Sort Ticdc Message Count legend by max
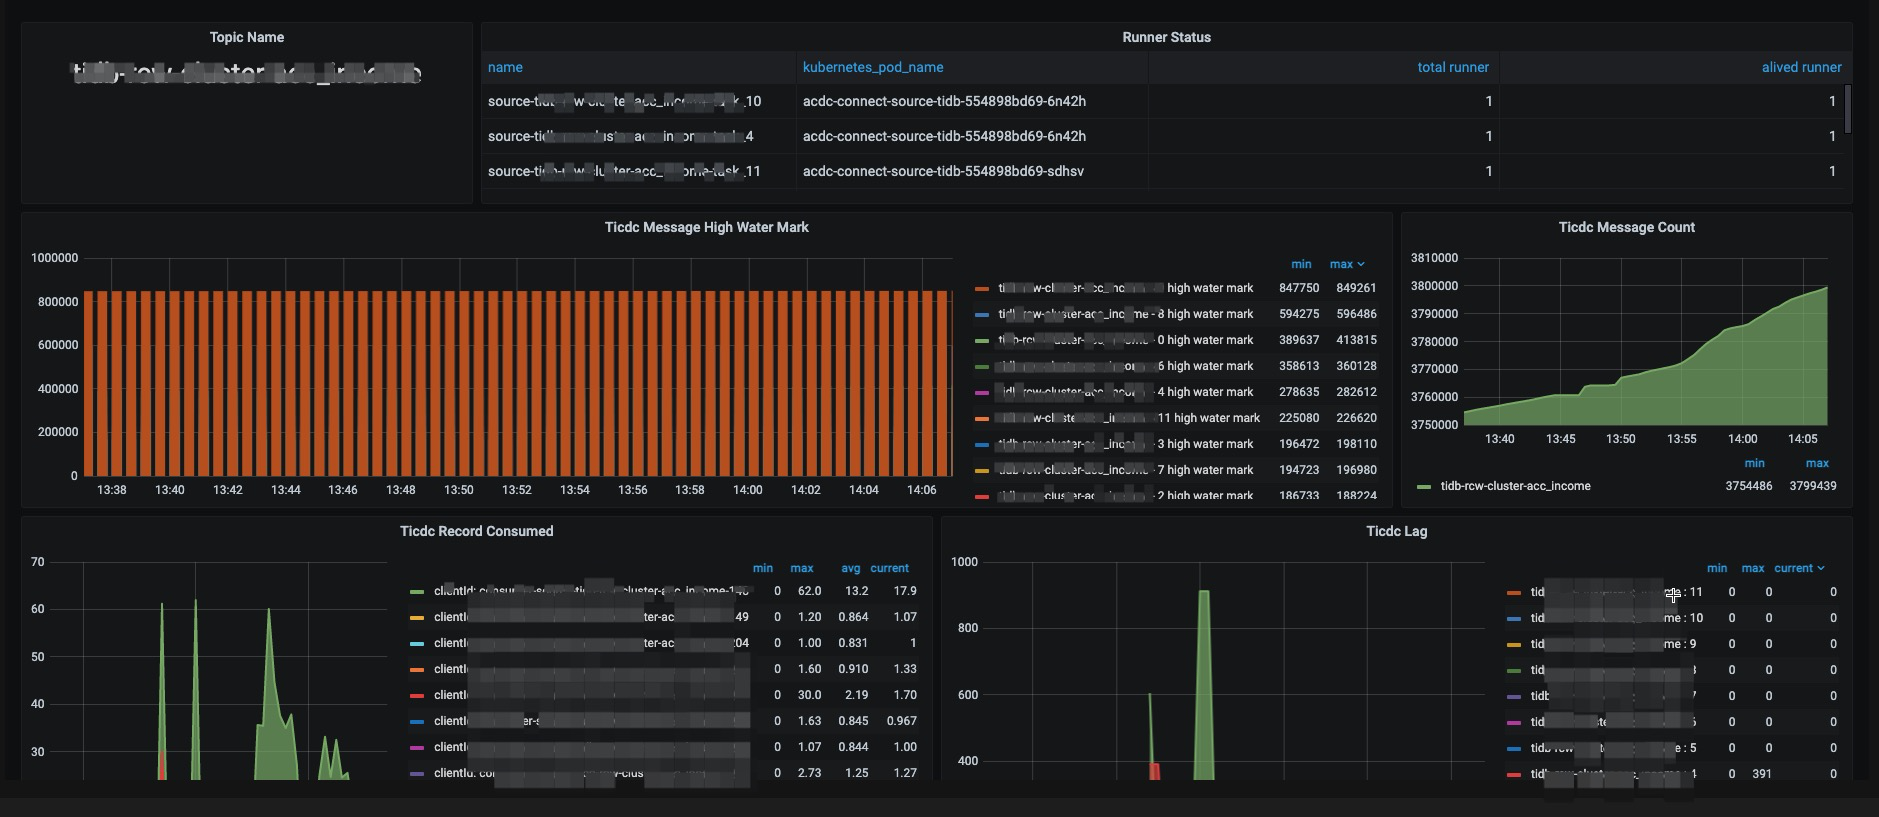 coord(1817,463)
